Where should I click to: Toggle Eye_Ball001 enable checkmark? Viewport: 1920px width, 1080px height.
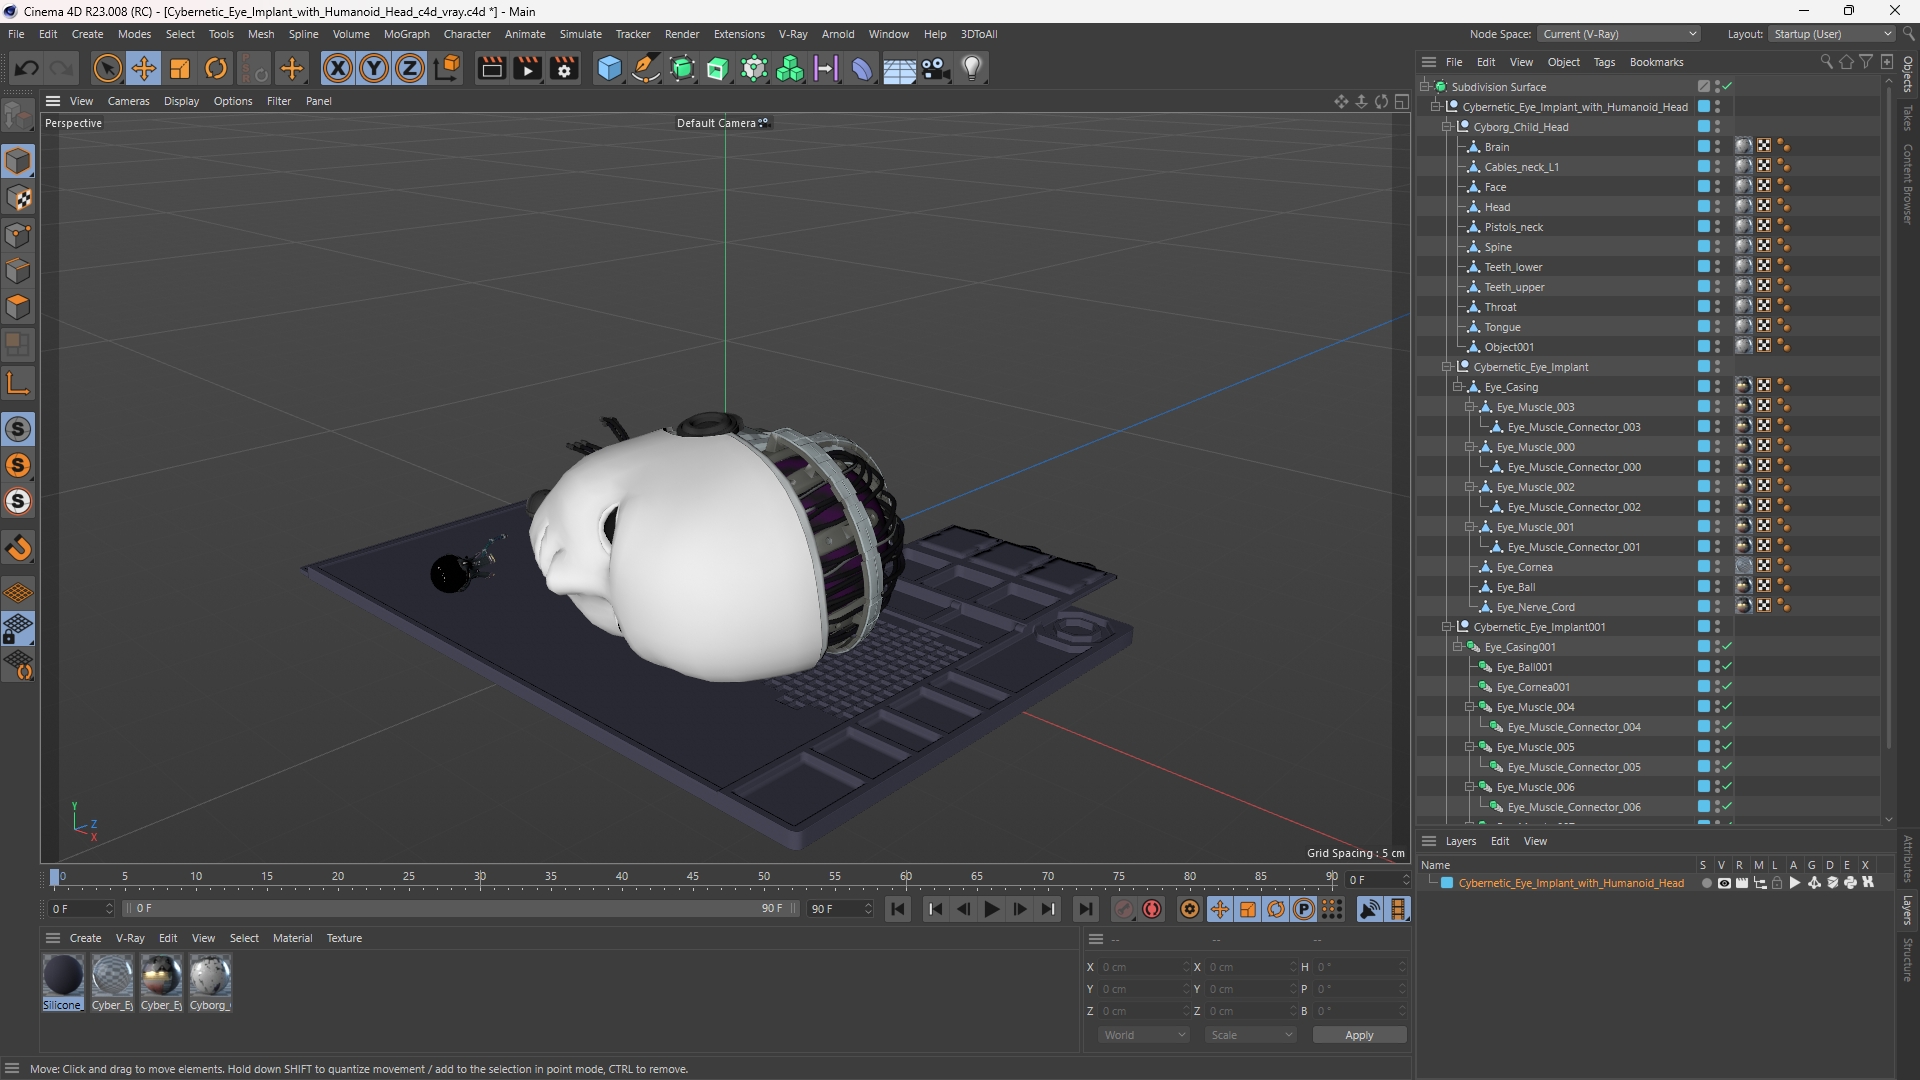point(1727,667)
